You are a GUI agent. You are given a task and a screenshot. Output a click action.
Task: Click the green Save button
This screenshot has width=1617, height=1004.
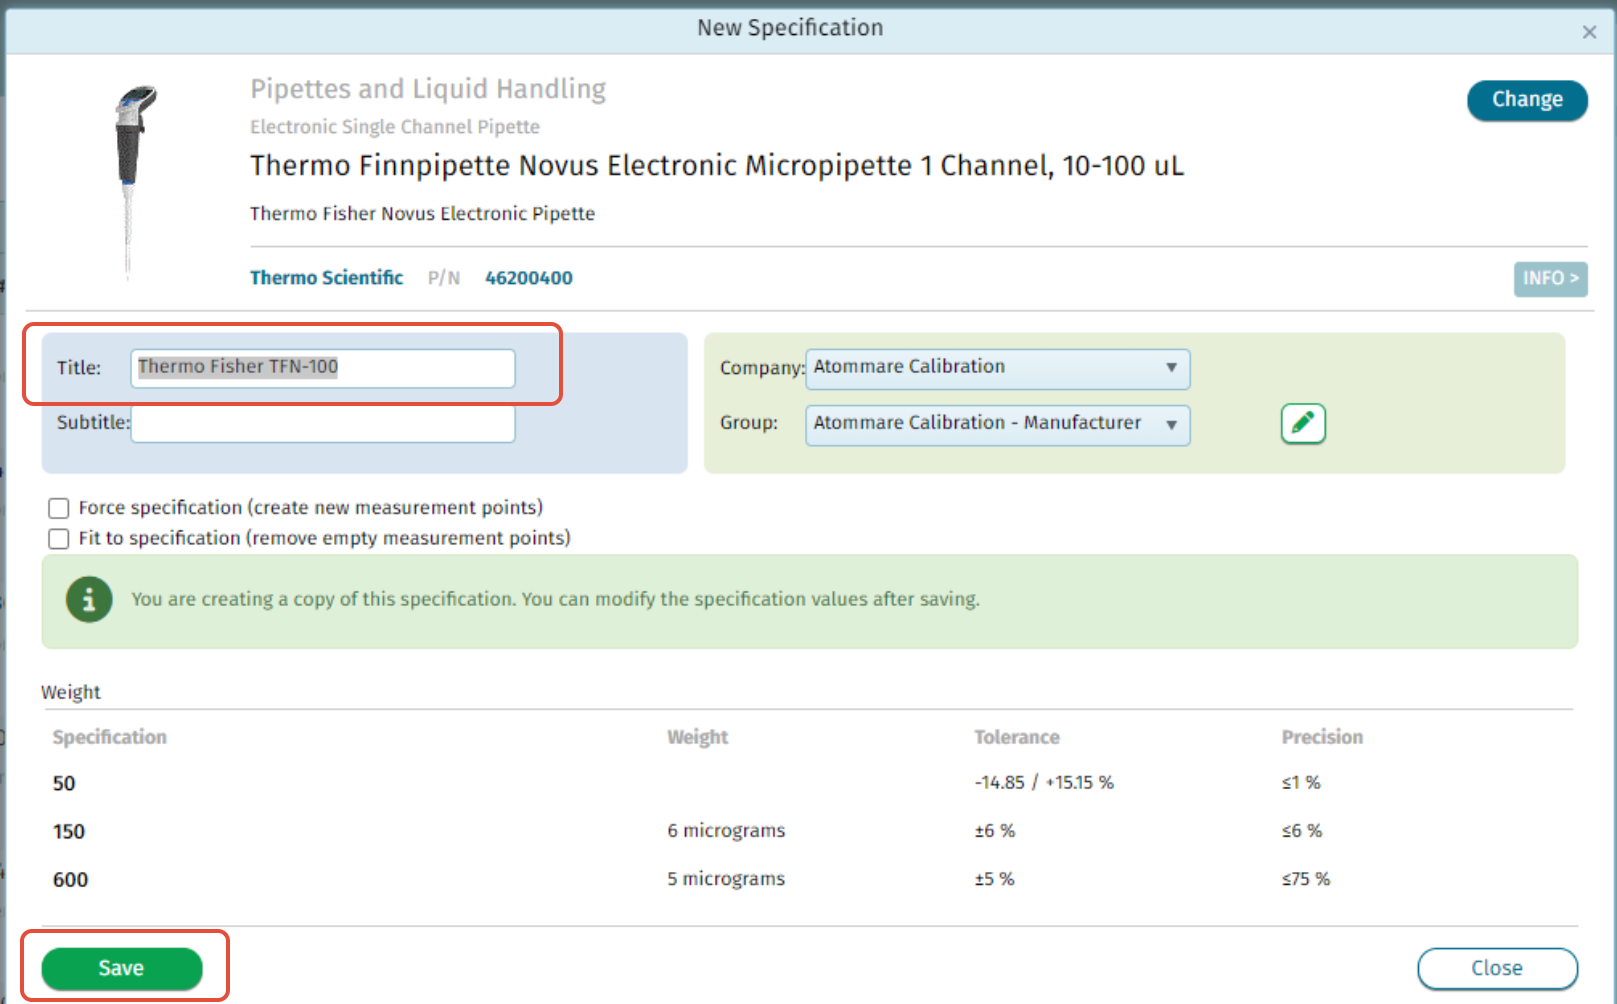click(x=122, y=968)
